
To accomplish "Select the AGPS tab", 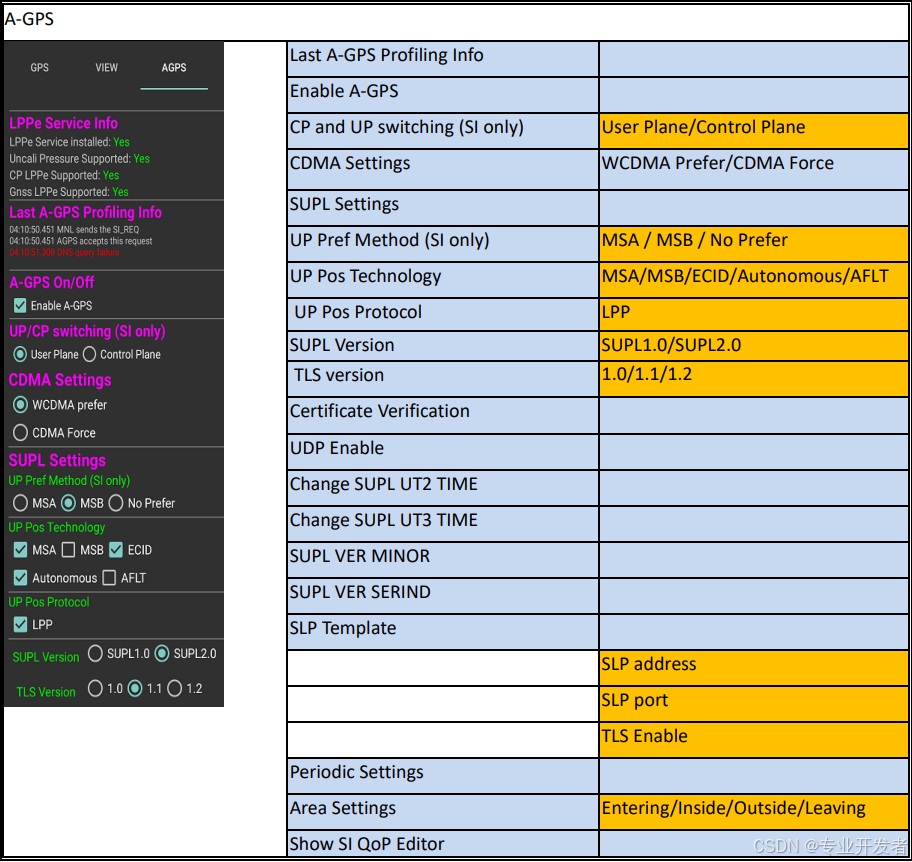I will (x=174, y=67).
